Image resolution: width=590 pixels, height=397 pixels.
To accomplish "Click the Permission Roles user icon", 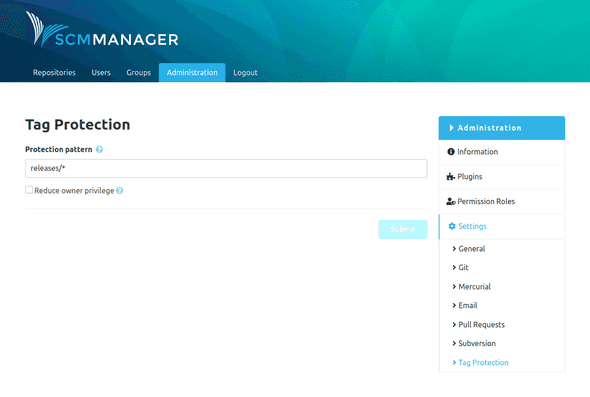I will pos(451,201).
